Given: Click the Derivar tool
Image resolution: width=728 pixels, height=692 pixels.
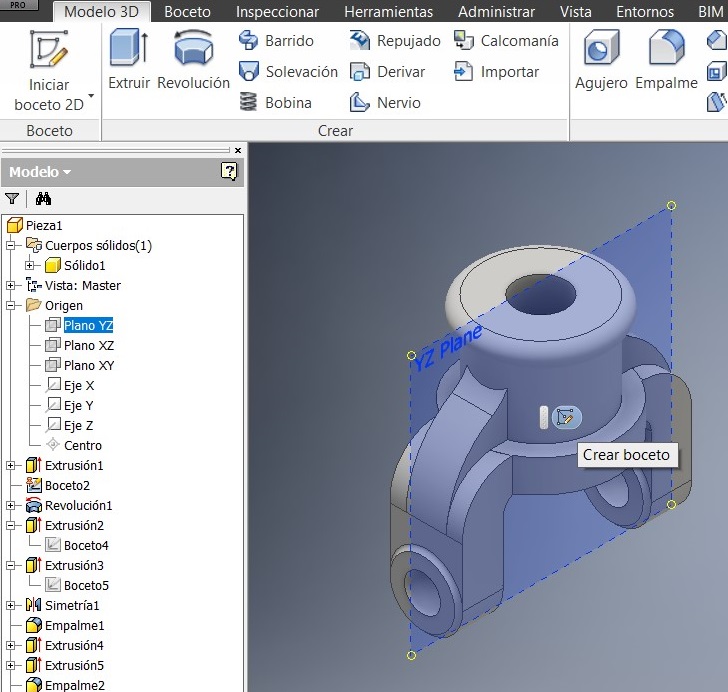Looking at the screenshot, I should click(x=387, y=72).
